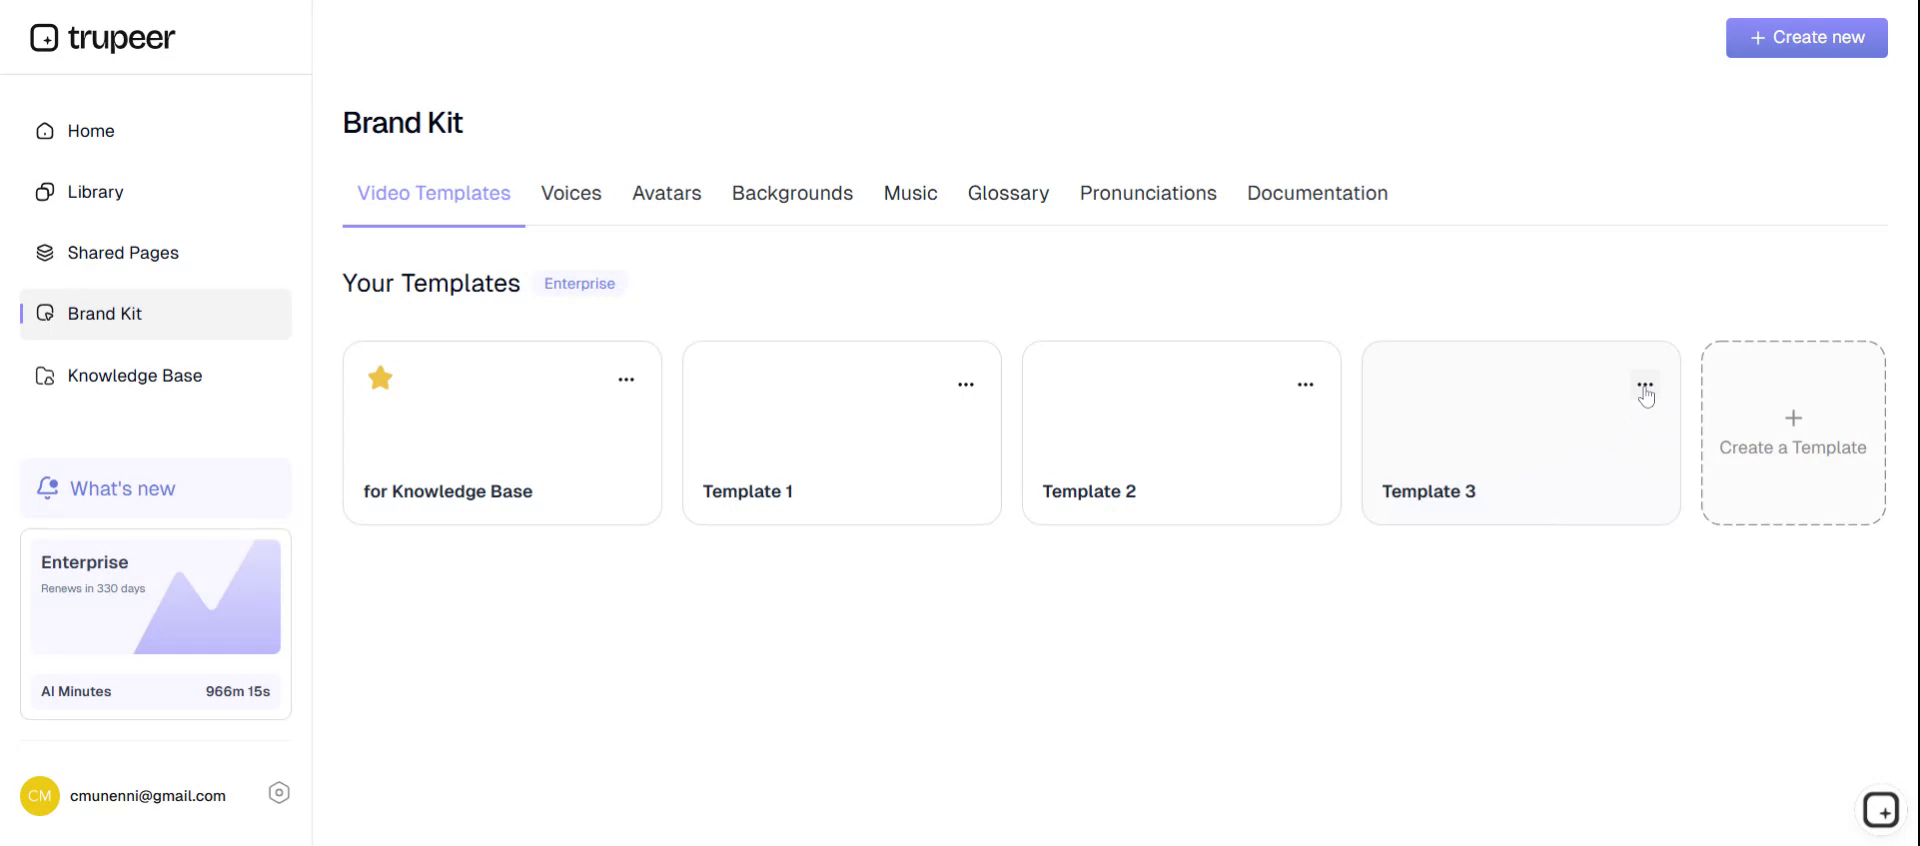The height and width of the screenshot is (846, 1920).
Task: Click What's new announcement button
Action: tap(156, 489)
